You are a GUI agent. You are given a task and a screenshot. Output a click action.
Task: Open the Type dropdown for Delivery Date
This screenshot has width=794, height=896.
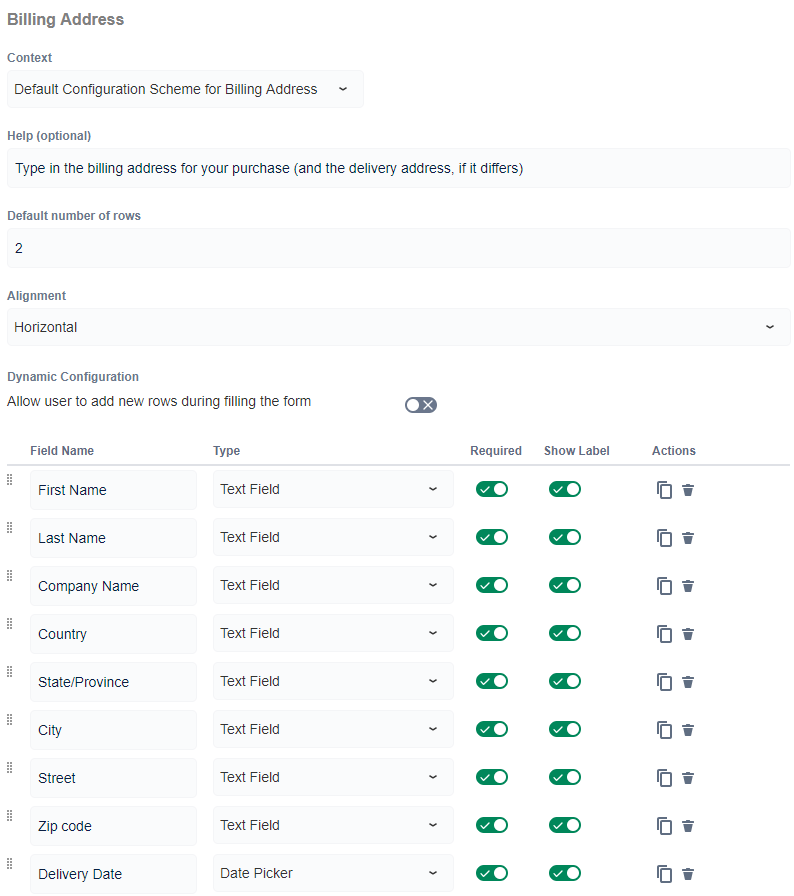tap(333, 873)
